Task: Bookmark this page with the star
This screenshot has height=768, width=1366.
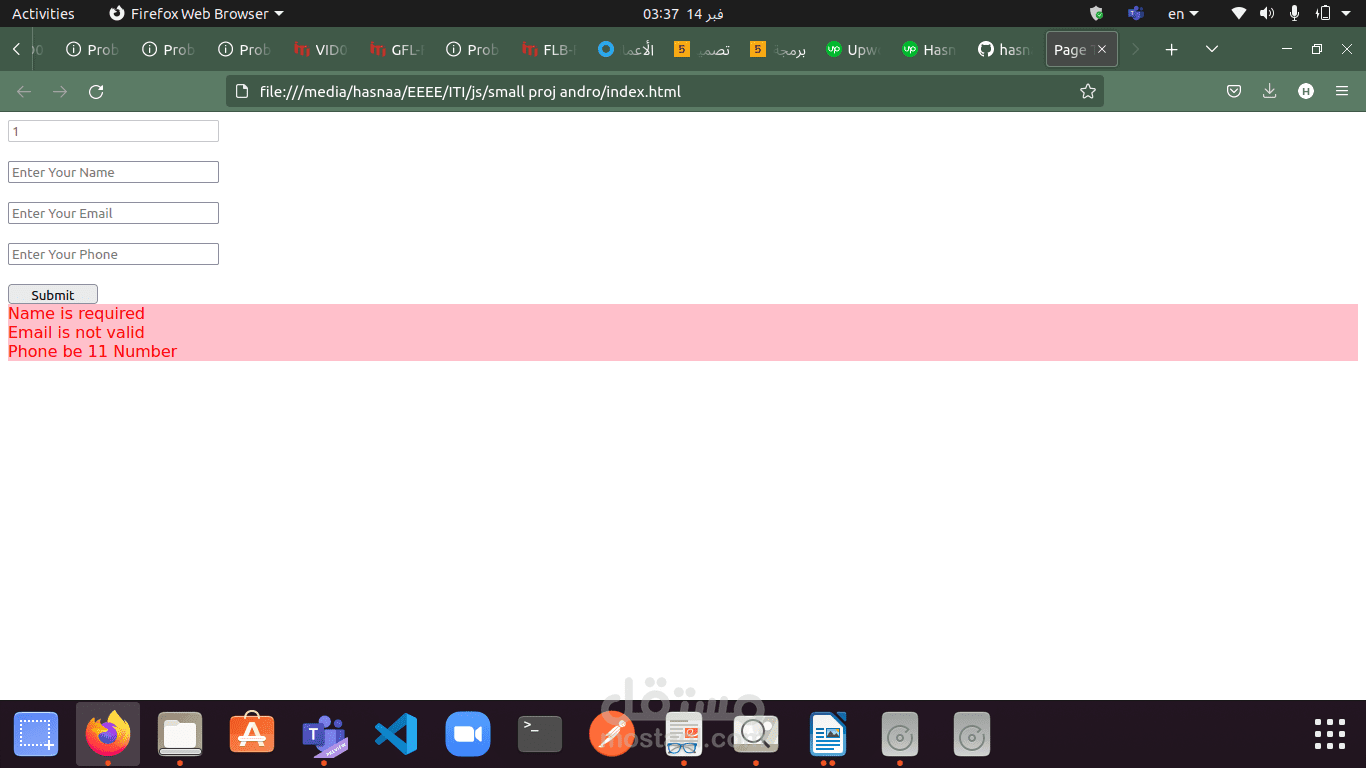Action: [1088, 92]
